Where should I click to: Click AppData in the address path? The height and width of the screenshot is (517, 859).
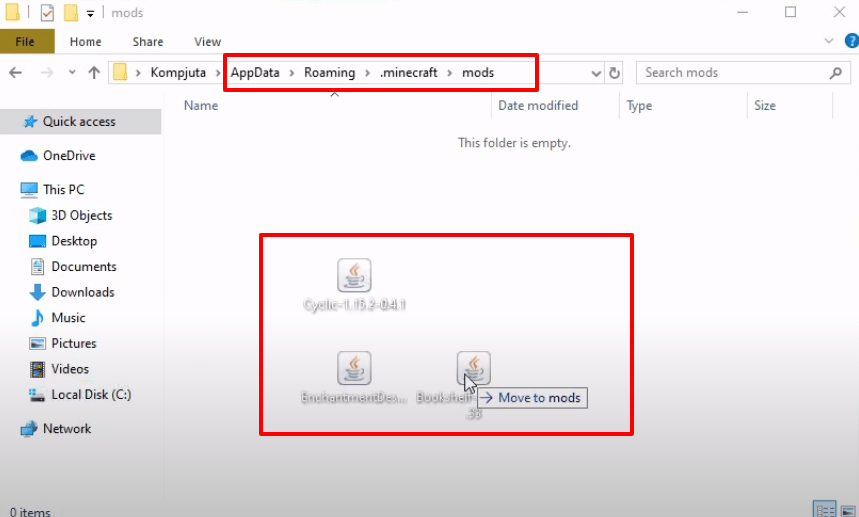click(x=255, y=72)
